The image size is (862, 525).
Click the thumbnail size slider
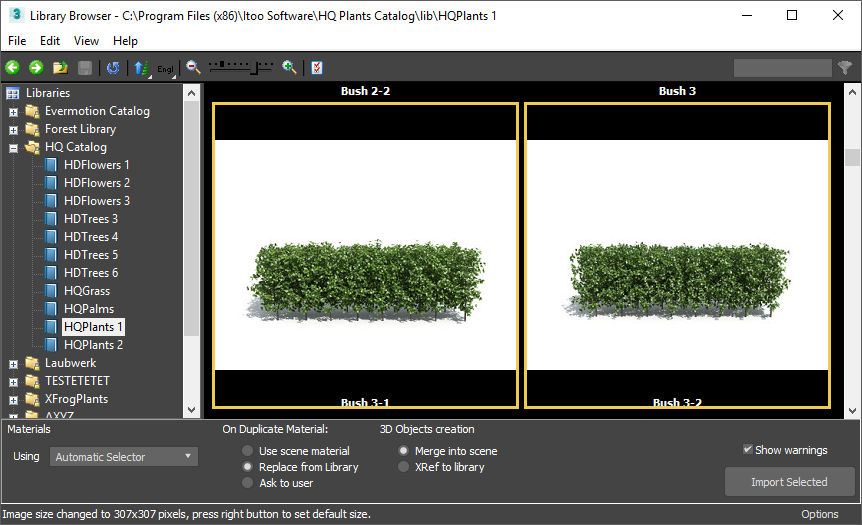[240, 67]
